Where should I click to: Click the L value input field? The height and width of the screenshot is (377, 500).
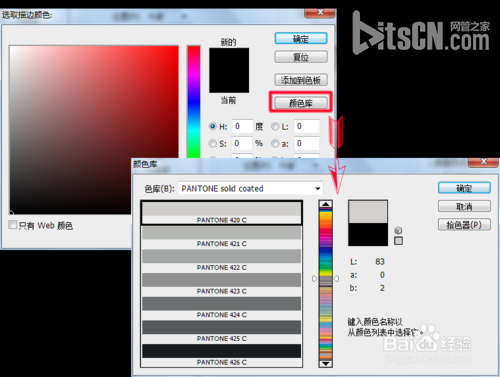(307, 126)
